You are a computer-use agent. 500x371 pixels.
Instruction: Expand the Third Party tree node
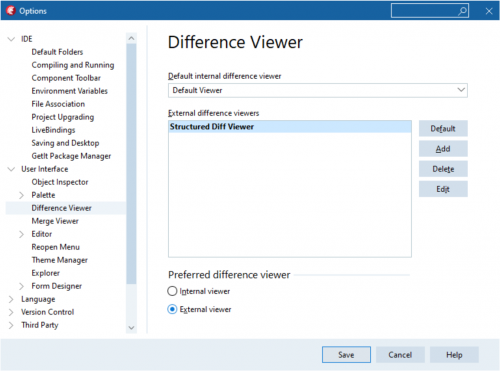pyautogui.click(x=11, y=325)
